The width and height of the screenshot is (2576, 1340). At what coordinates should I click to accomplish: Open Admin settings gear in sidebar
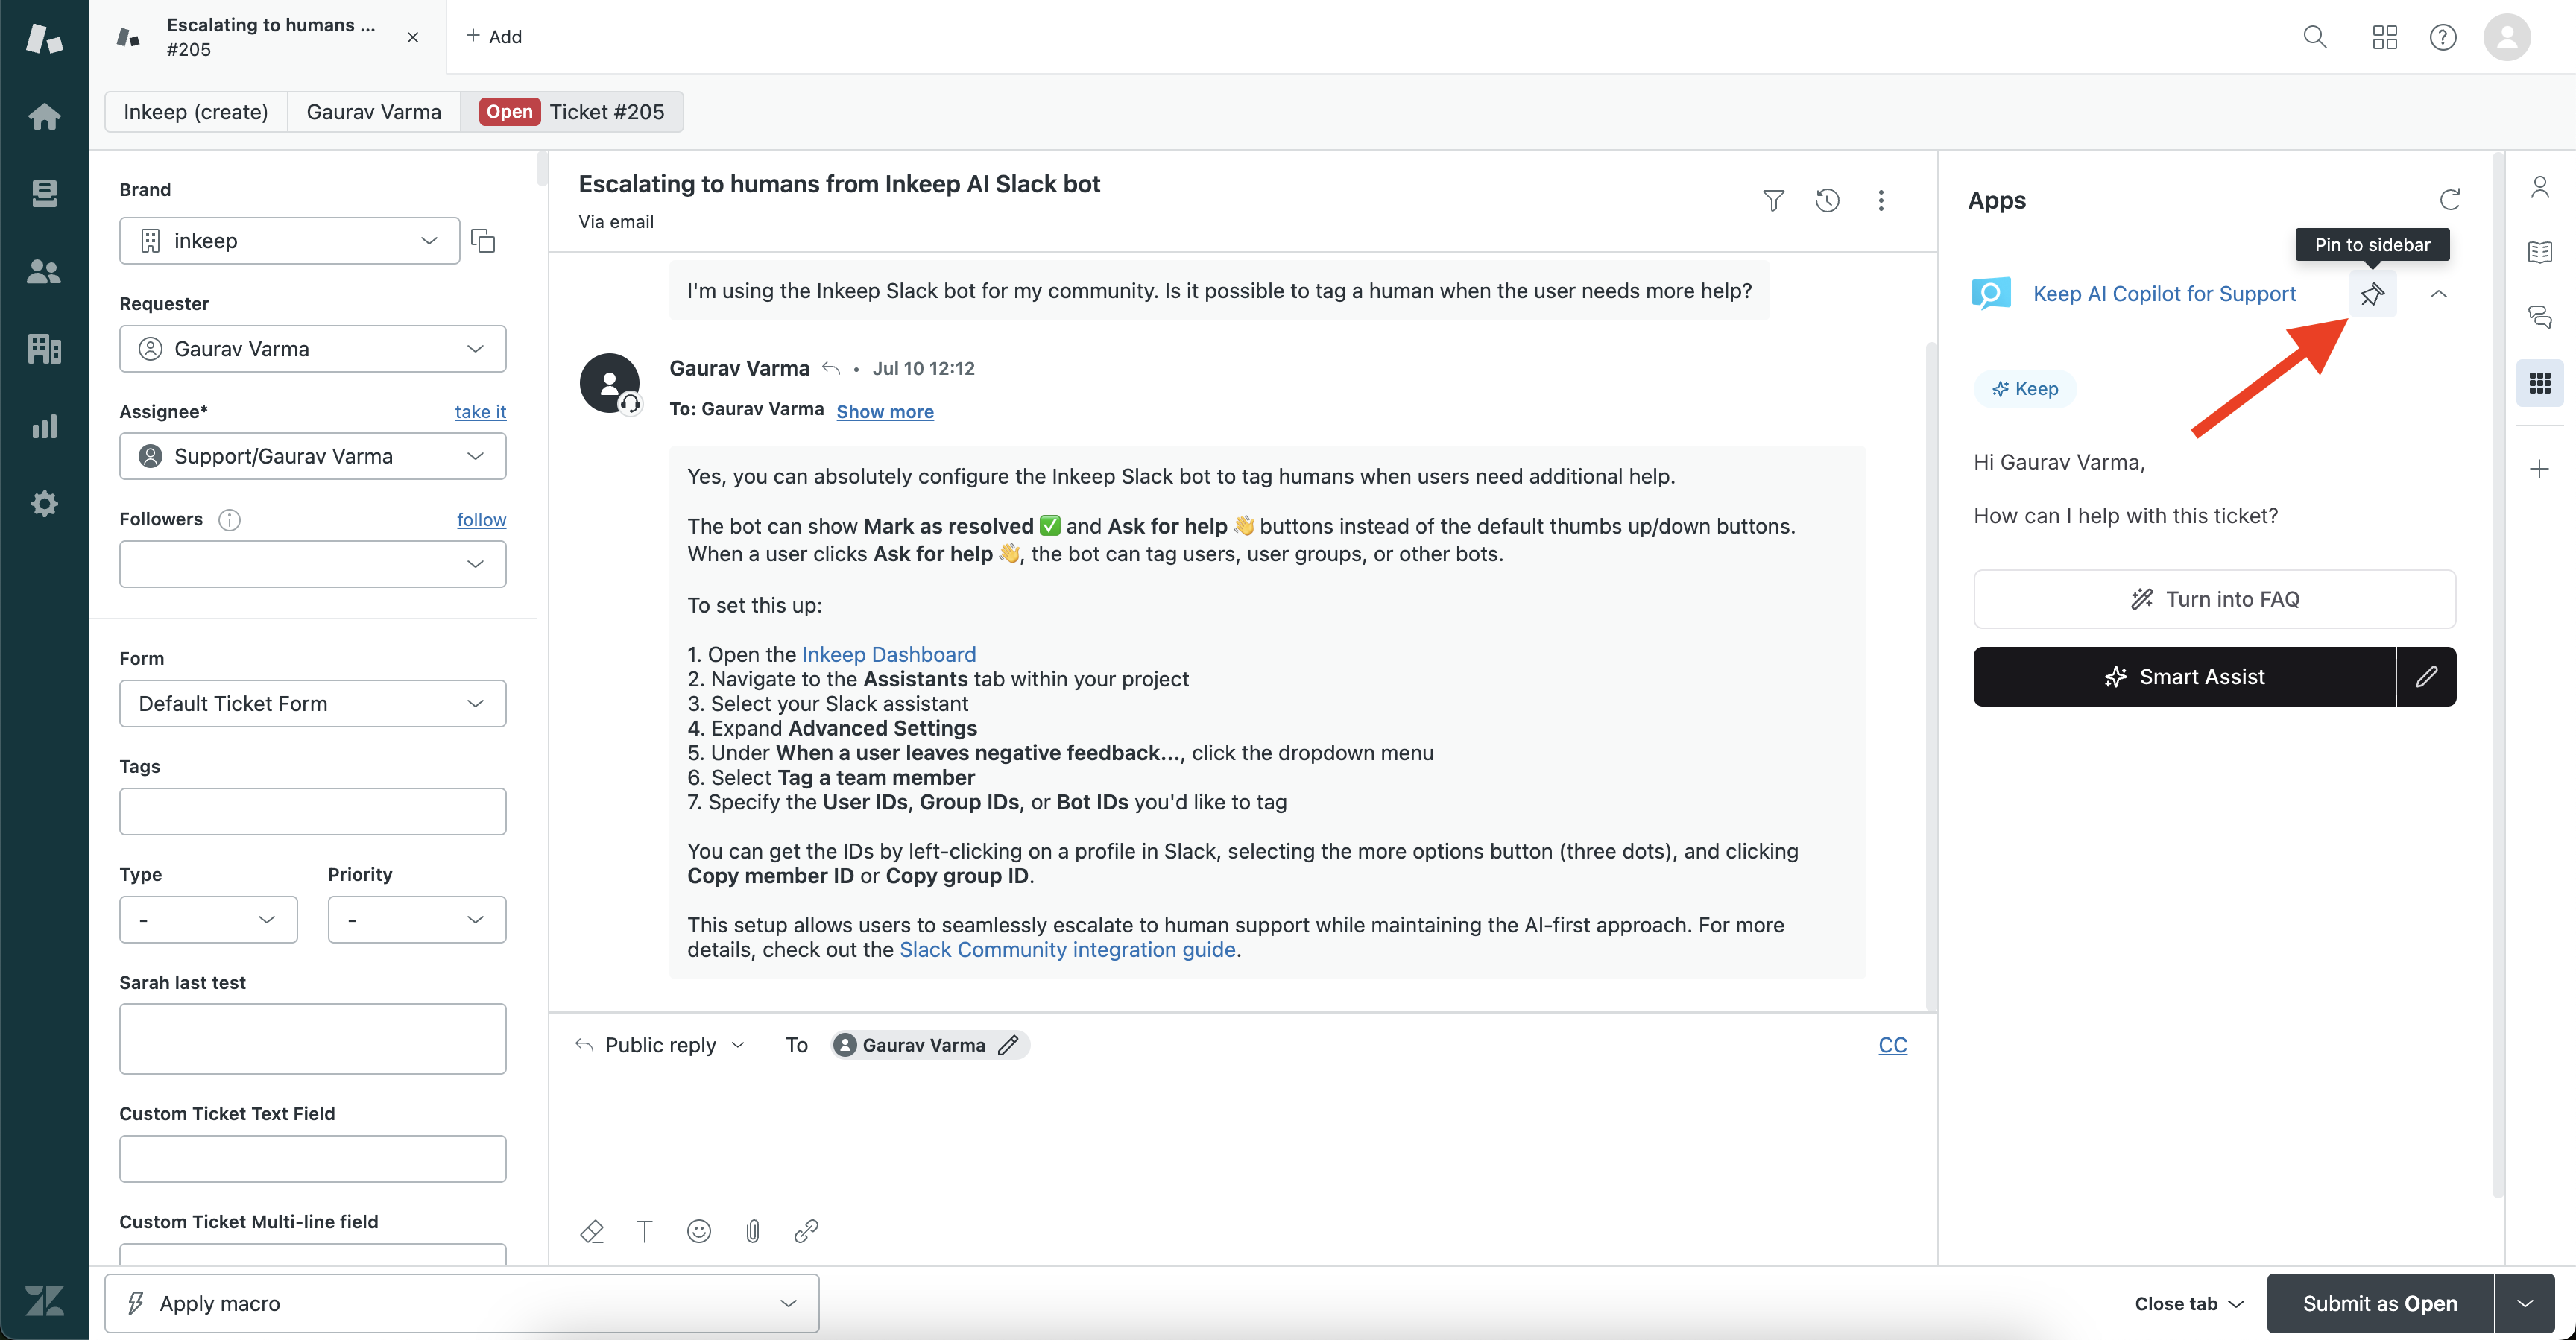tap(44, 504)
